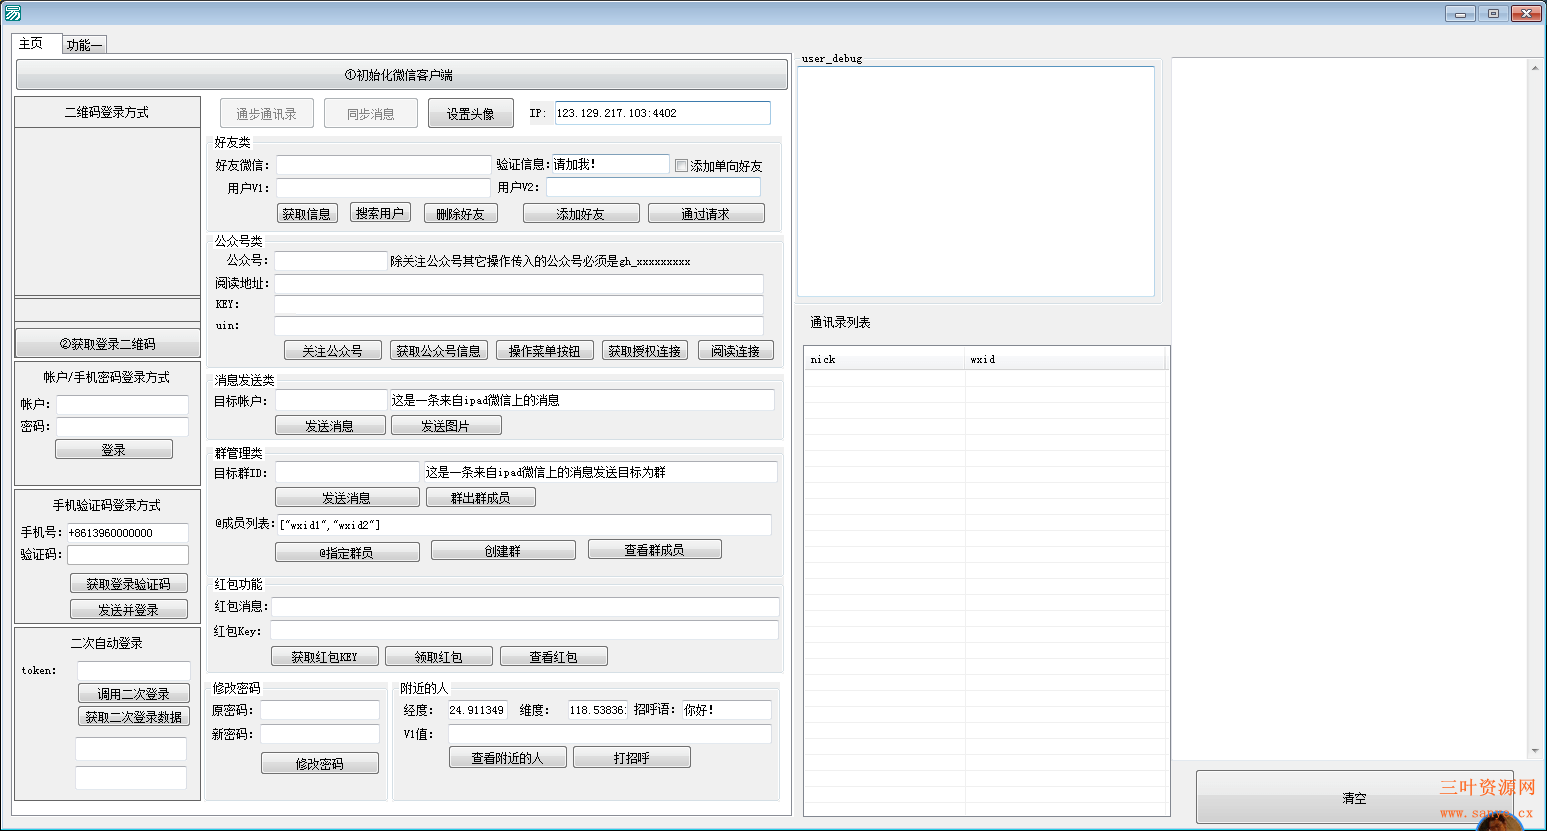Image resolution: width=1547 pixels, height=831 pixels.
Task: Click the token input field
Action: [x=134, y=671]
